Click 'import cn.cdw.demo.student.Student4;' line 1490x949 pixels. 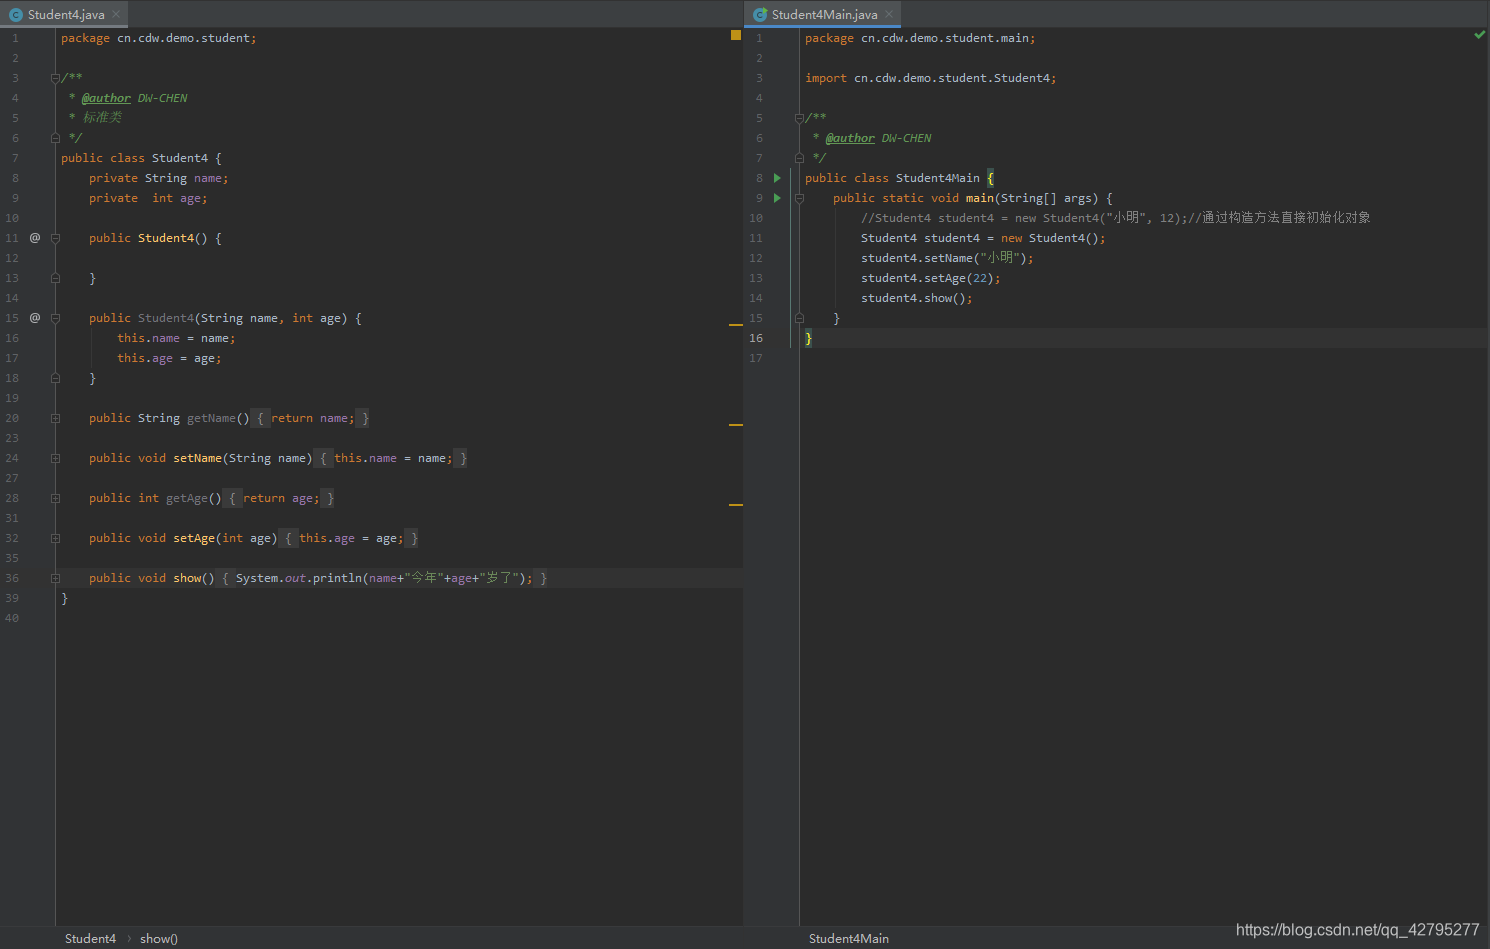[930, 78]
